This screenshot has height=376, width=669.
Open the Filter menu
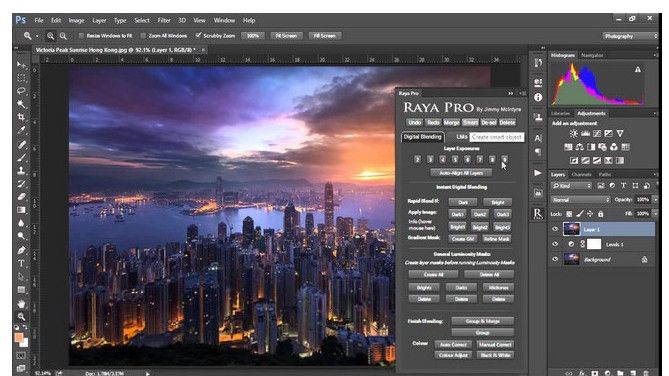point(164,20)
